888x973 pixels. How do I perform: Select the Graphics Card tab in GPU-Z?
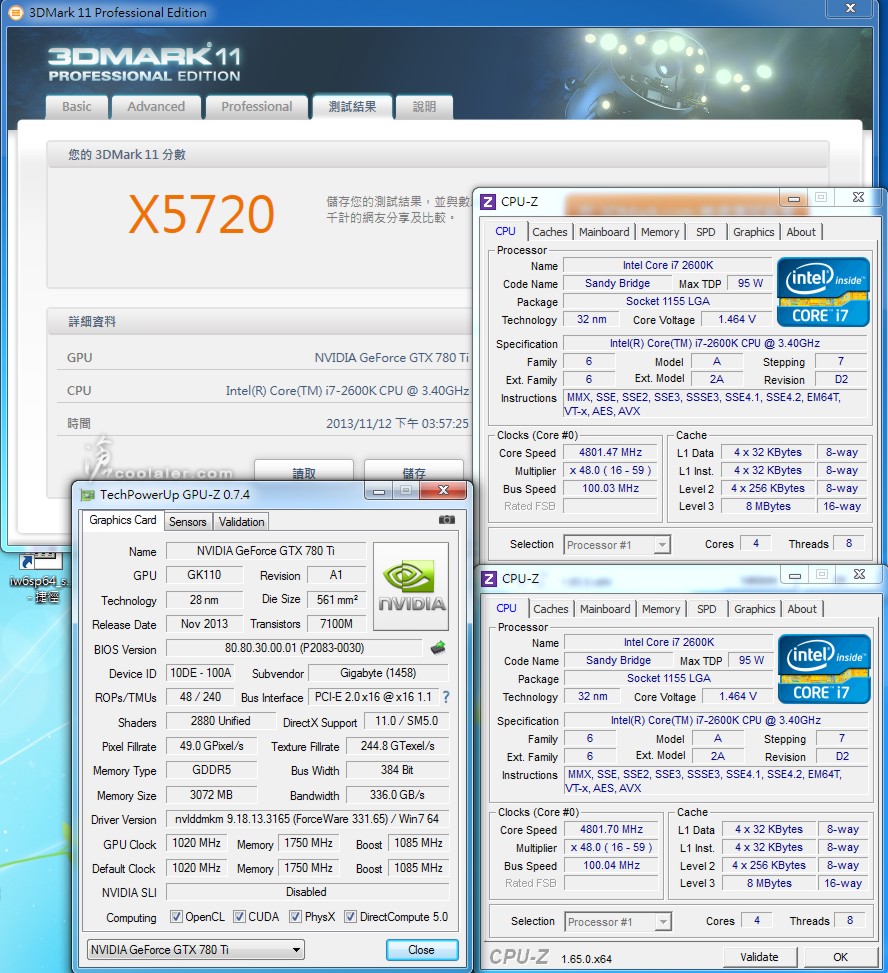click(123, 520)
